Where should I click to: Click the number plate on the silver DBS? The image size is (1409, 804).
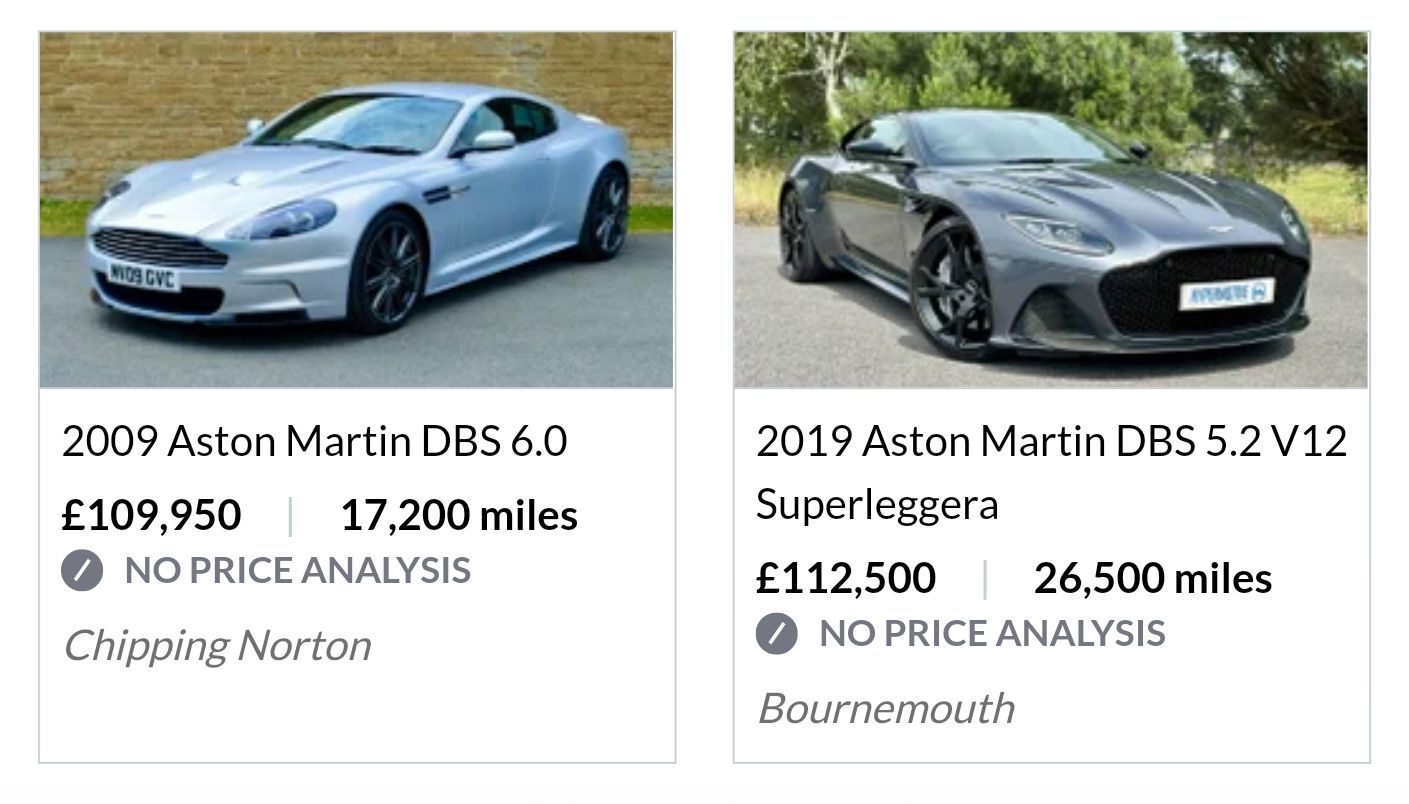point(143,275)
